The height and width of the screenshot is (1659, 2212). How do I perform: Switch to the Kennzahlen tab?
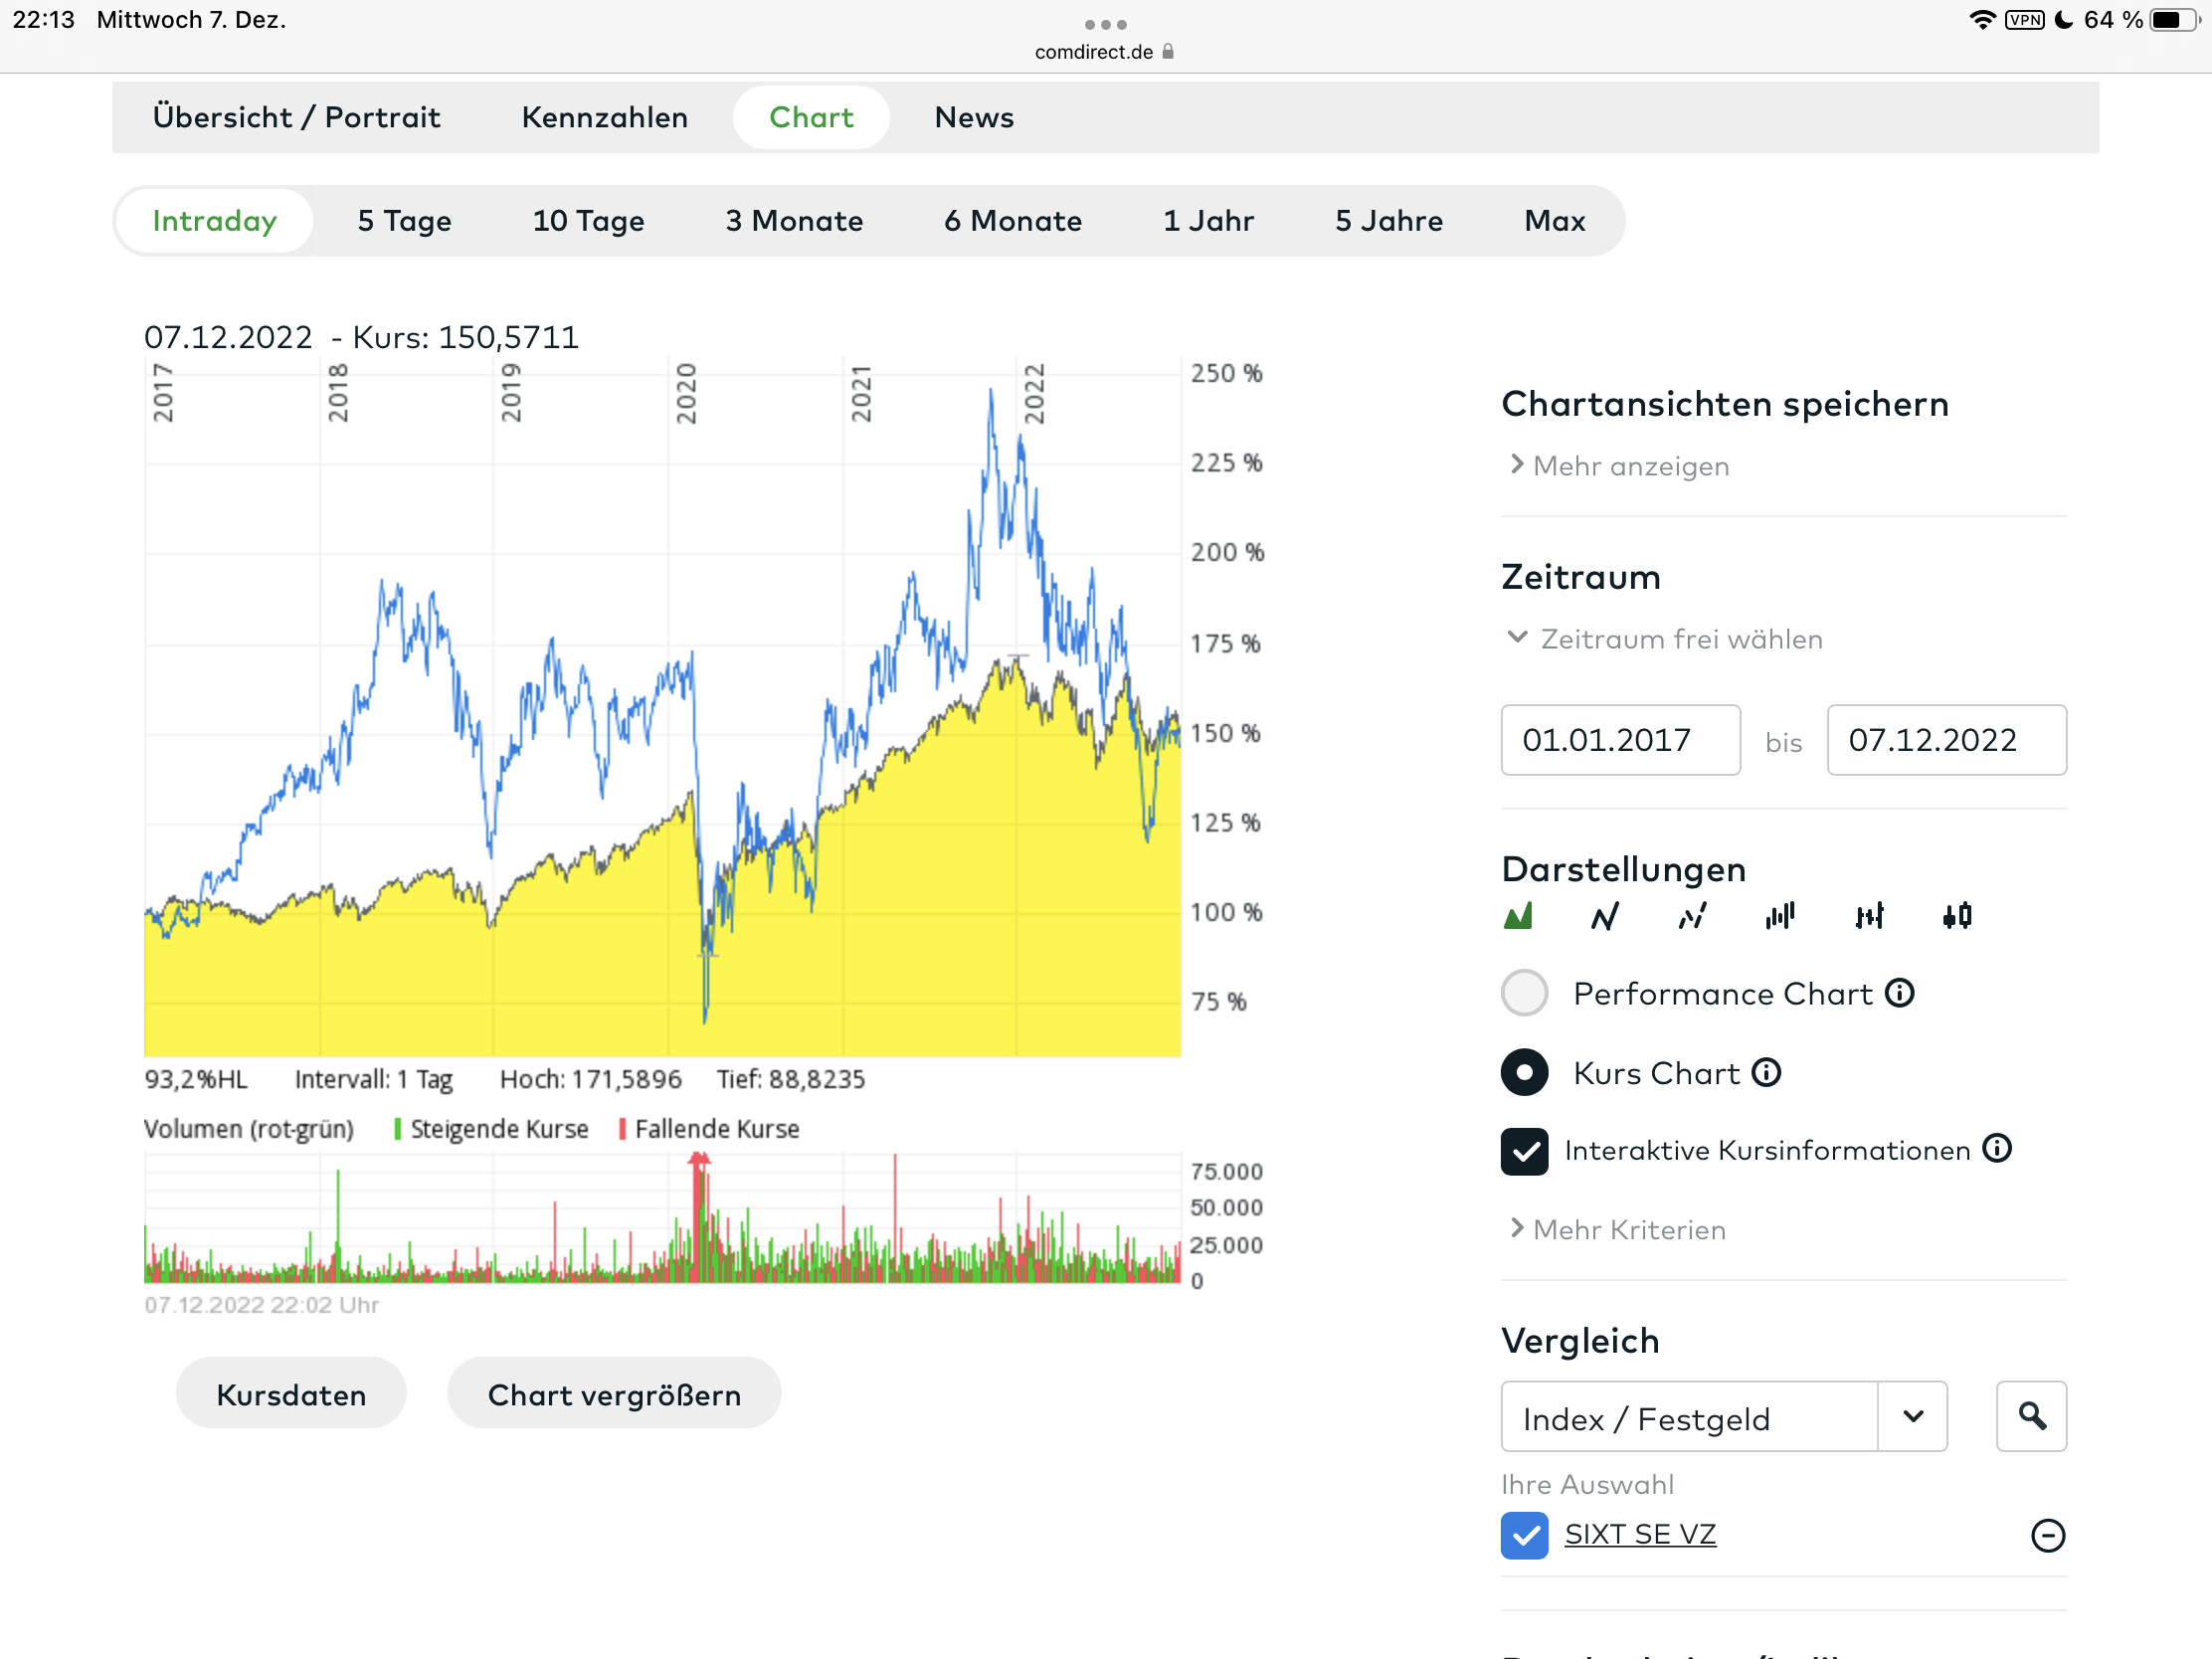[604, 117]
